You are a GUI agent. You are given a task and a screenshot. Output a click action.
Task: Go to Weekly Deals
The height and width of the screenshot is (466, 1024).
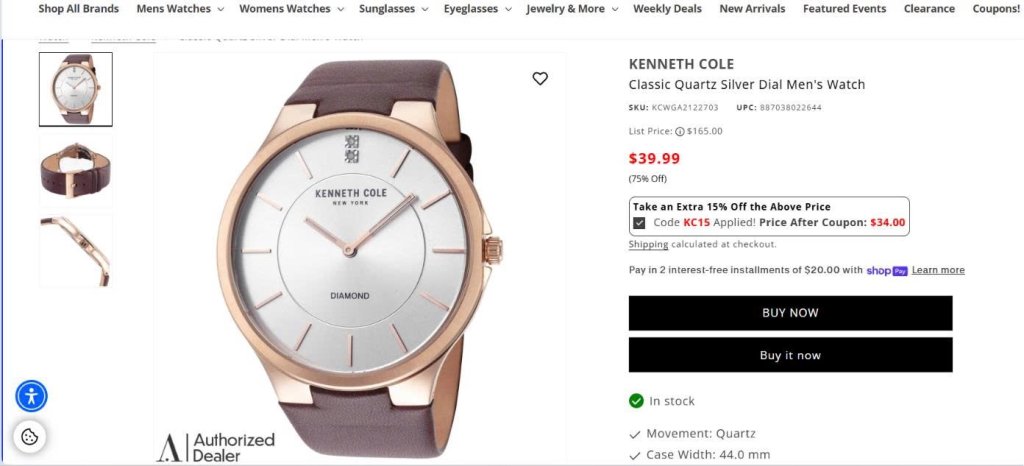667,9
